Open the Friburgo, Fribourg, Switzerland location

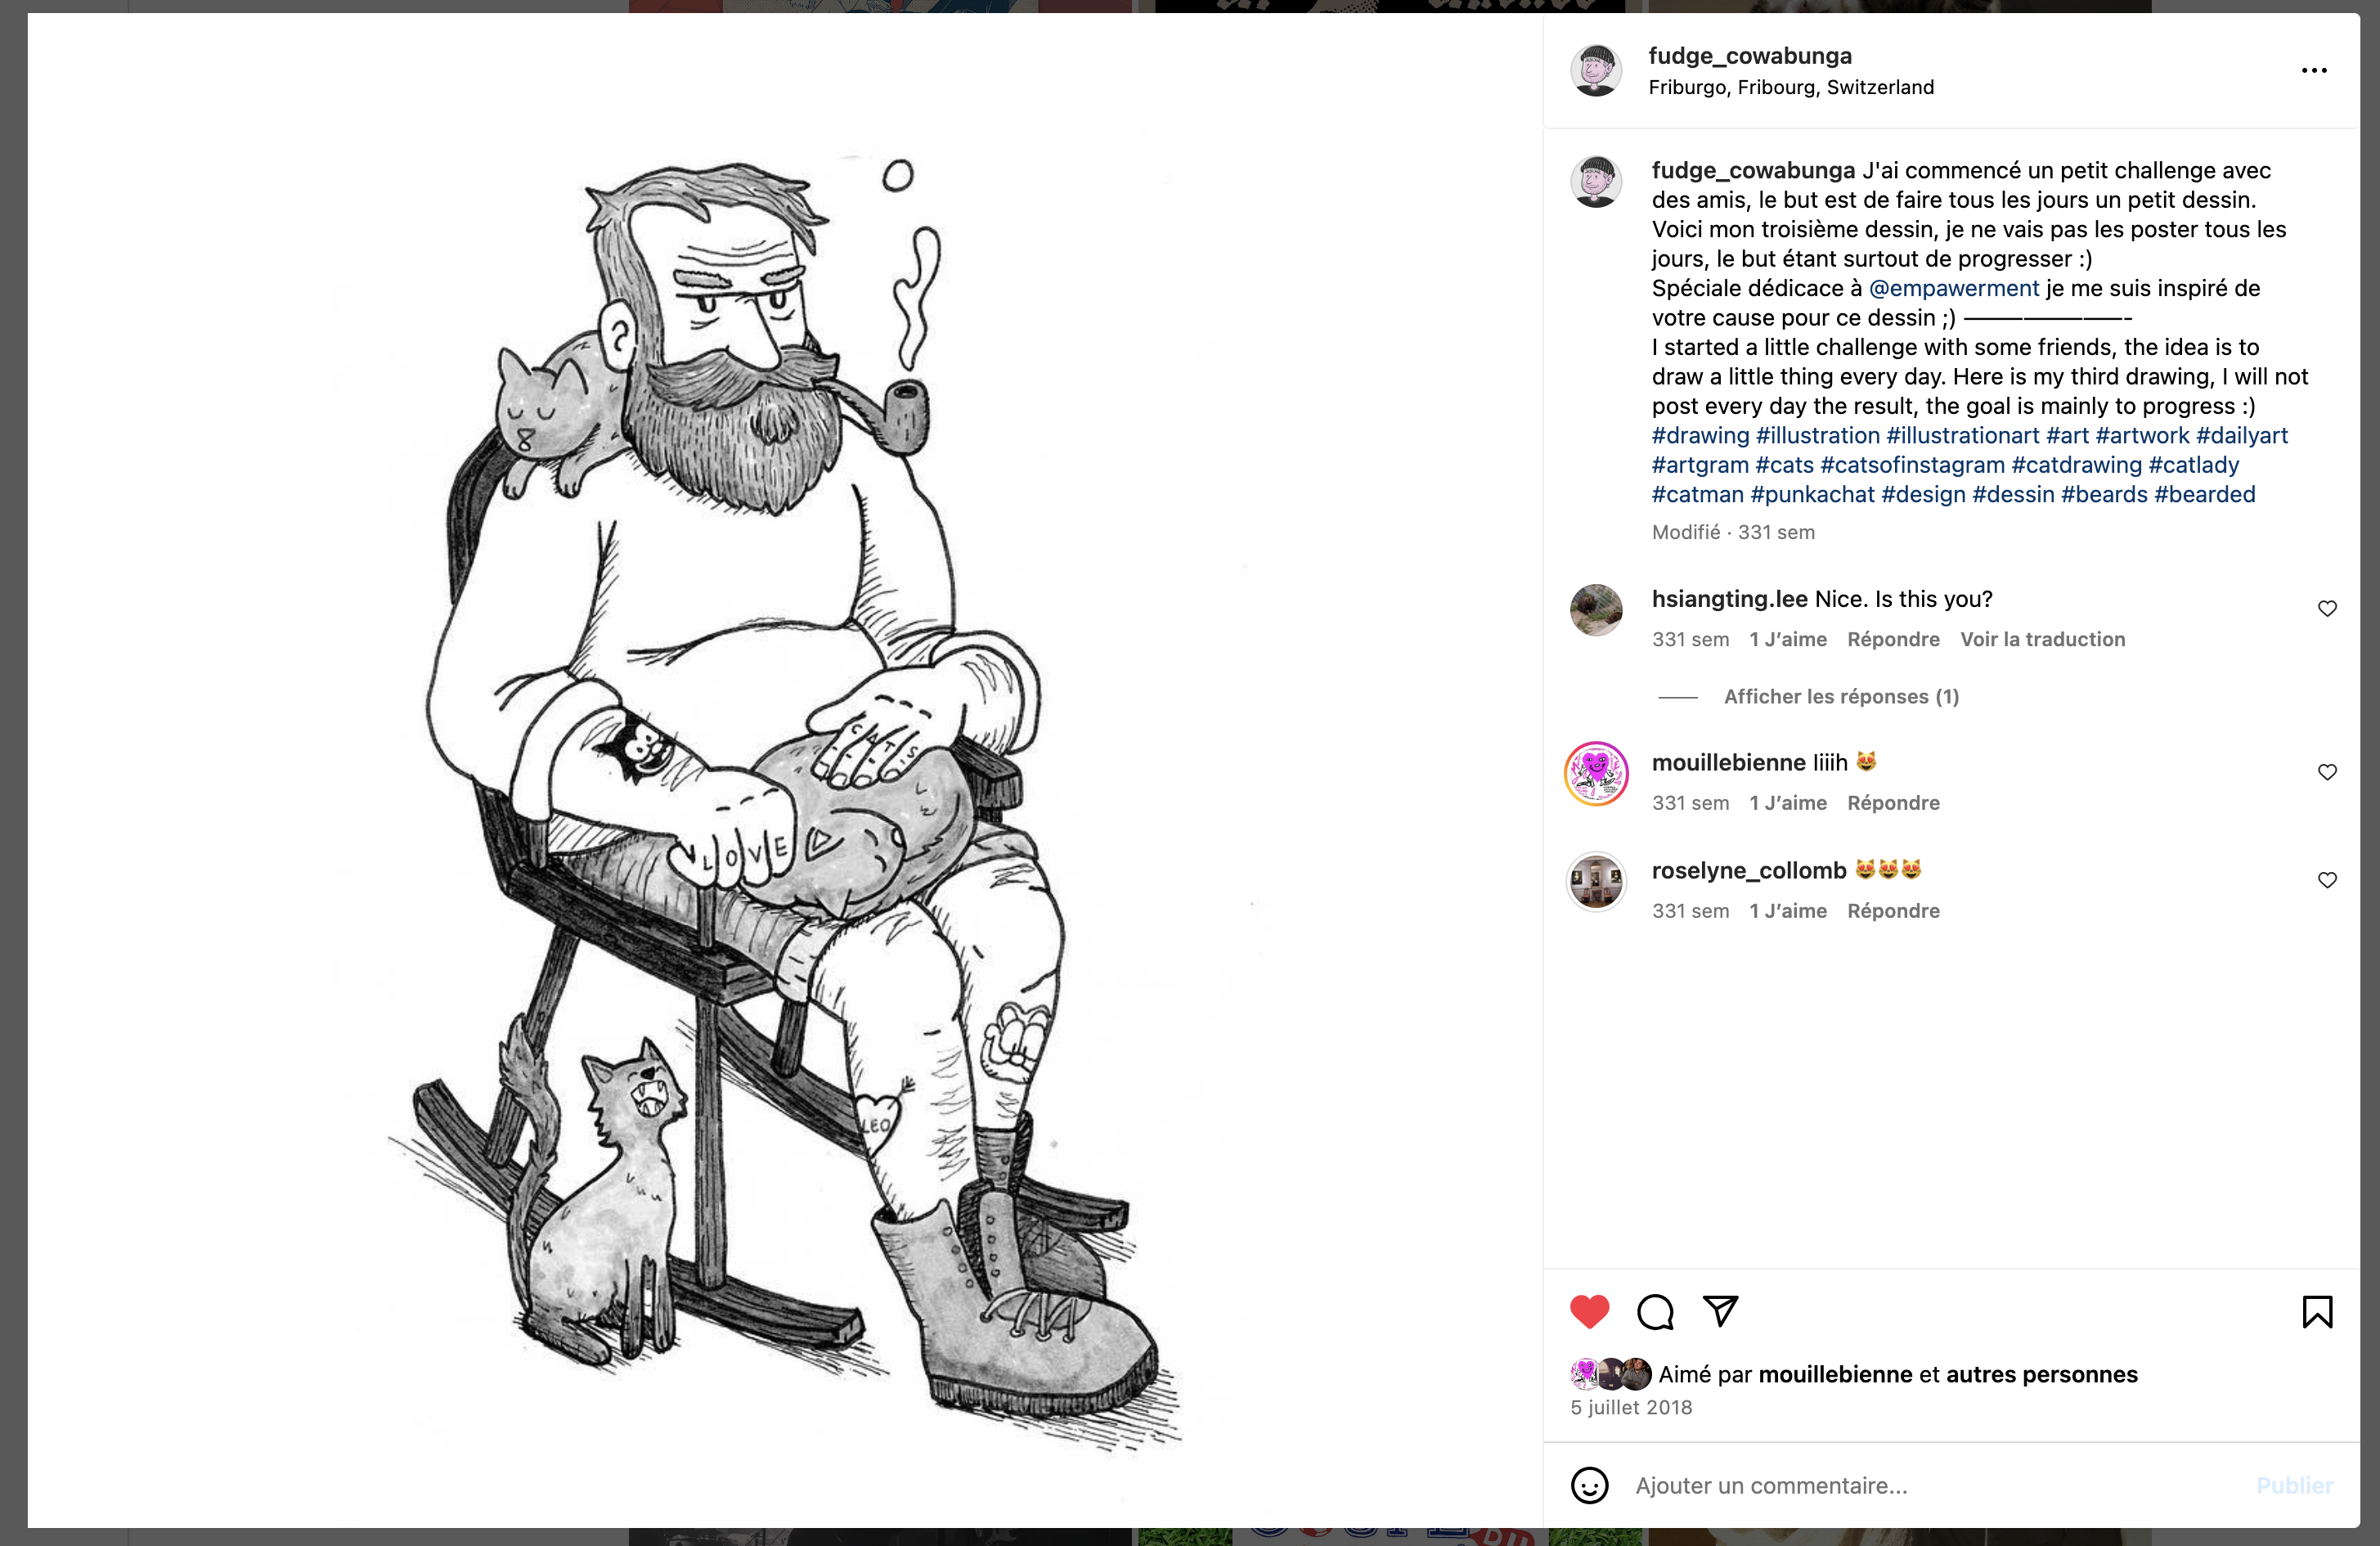coord(1791,87)
